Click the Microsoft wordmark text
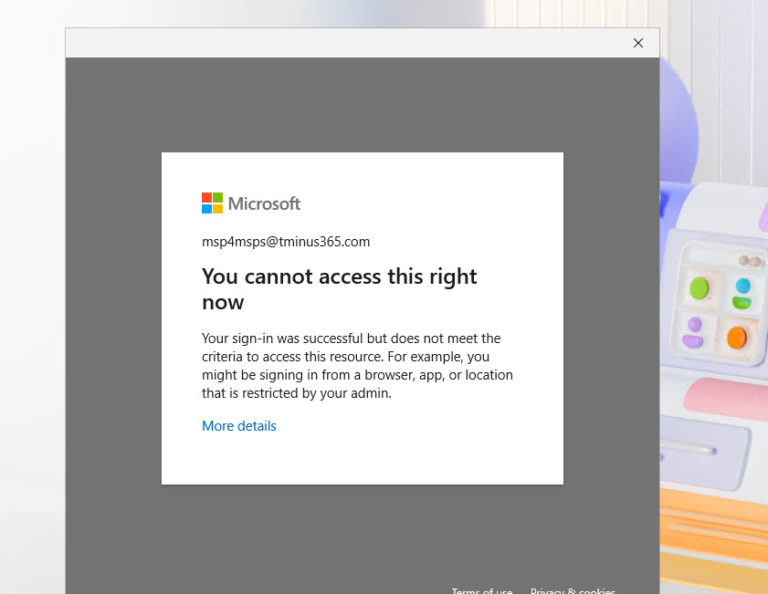 (x=264, y=203)
